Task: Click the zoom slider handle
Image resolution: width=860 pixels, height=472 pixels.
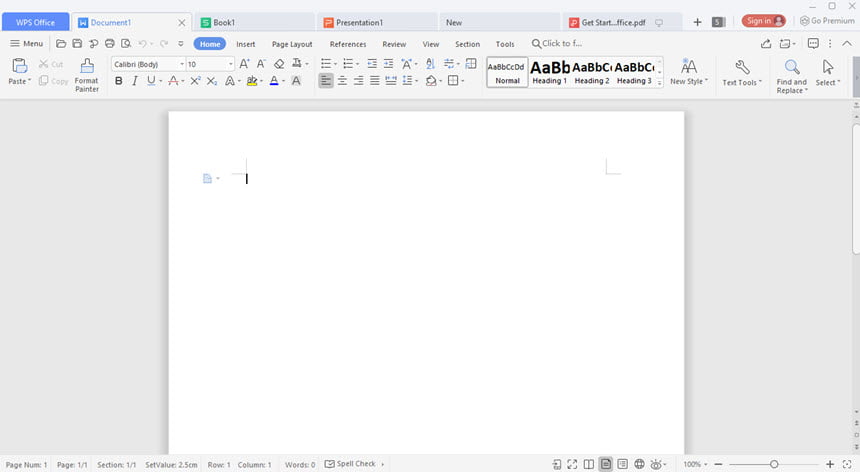Action: pyautogui.click(x=774, y=464)
